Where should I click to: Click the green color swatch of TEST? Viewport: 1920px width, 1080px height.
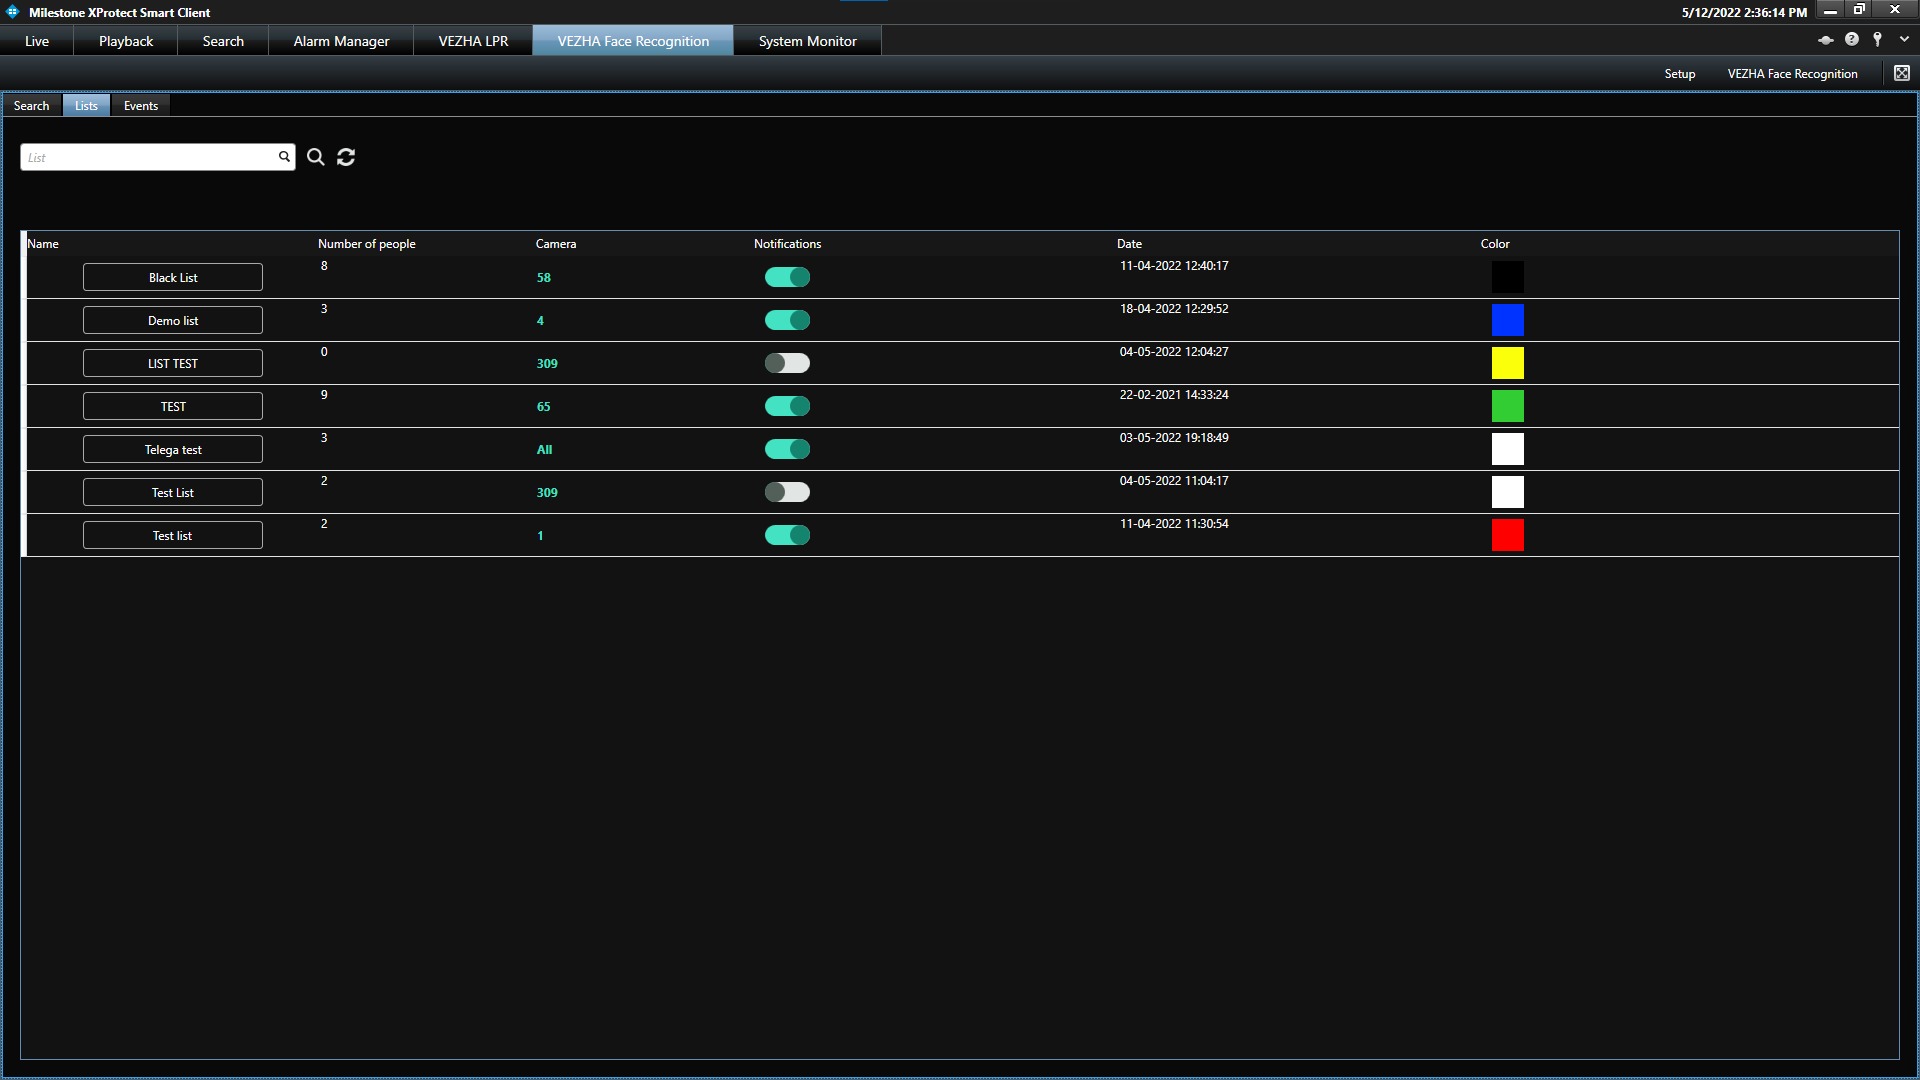(1508, 406)
